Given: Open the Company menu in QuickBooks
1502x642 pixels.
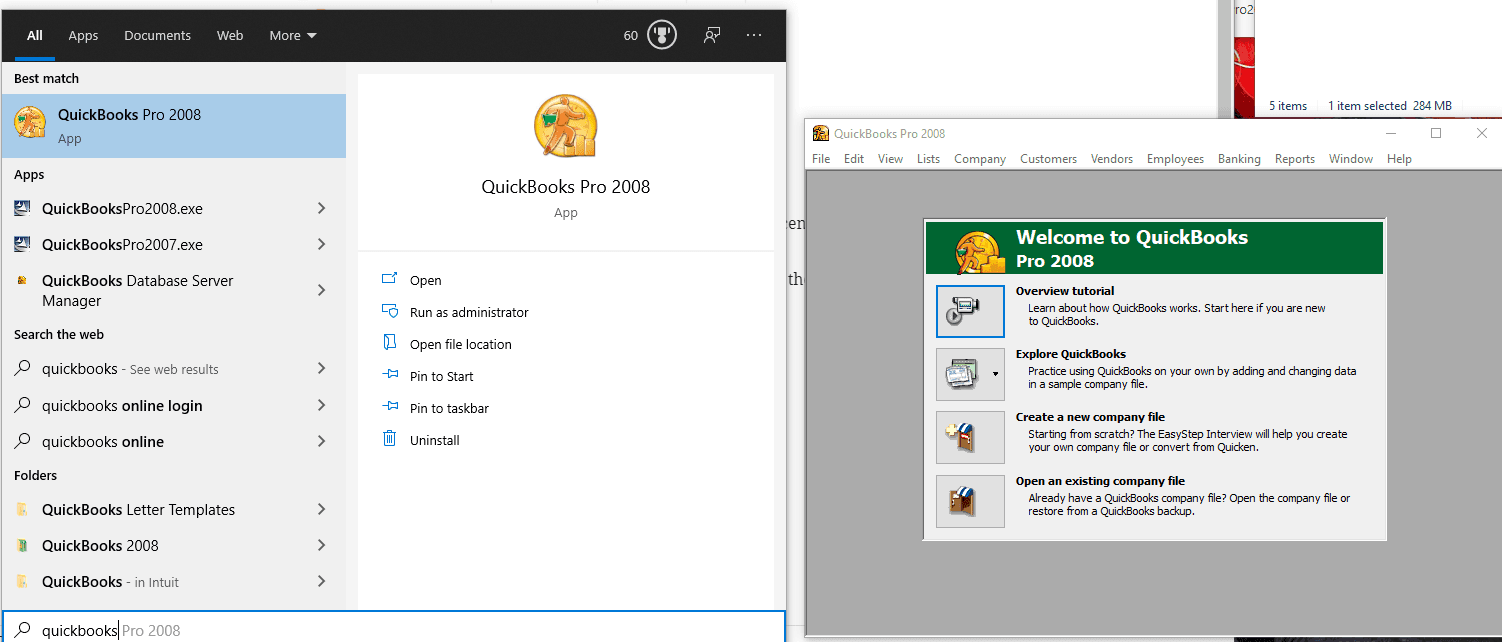Looking at the screenshot, I should [980, 159].
